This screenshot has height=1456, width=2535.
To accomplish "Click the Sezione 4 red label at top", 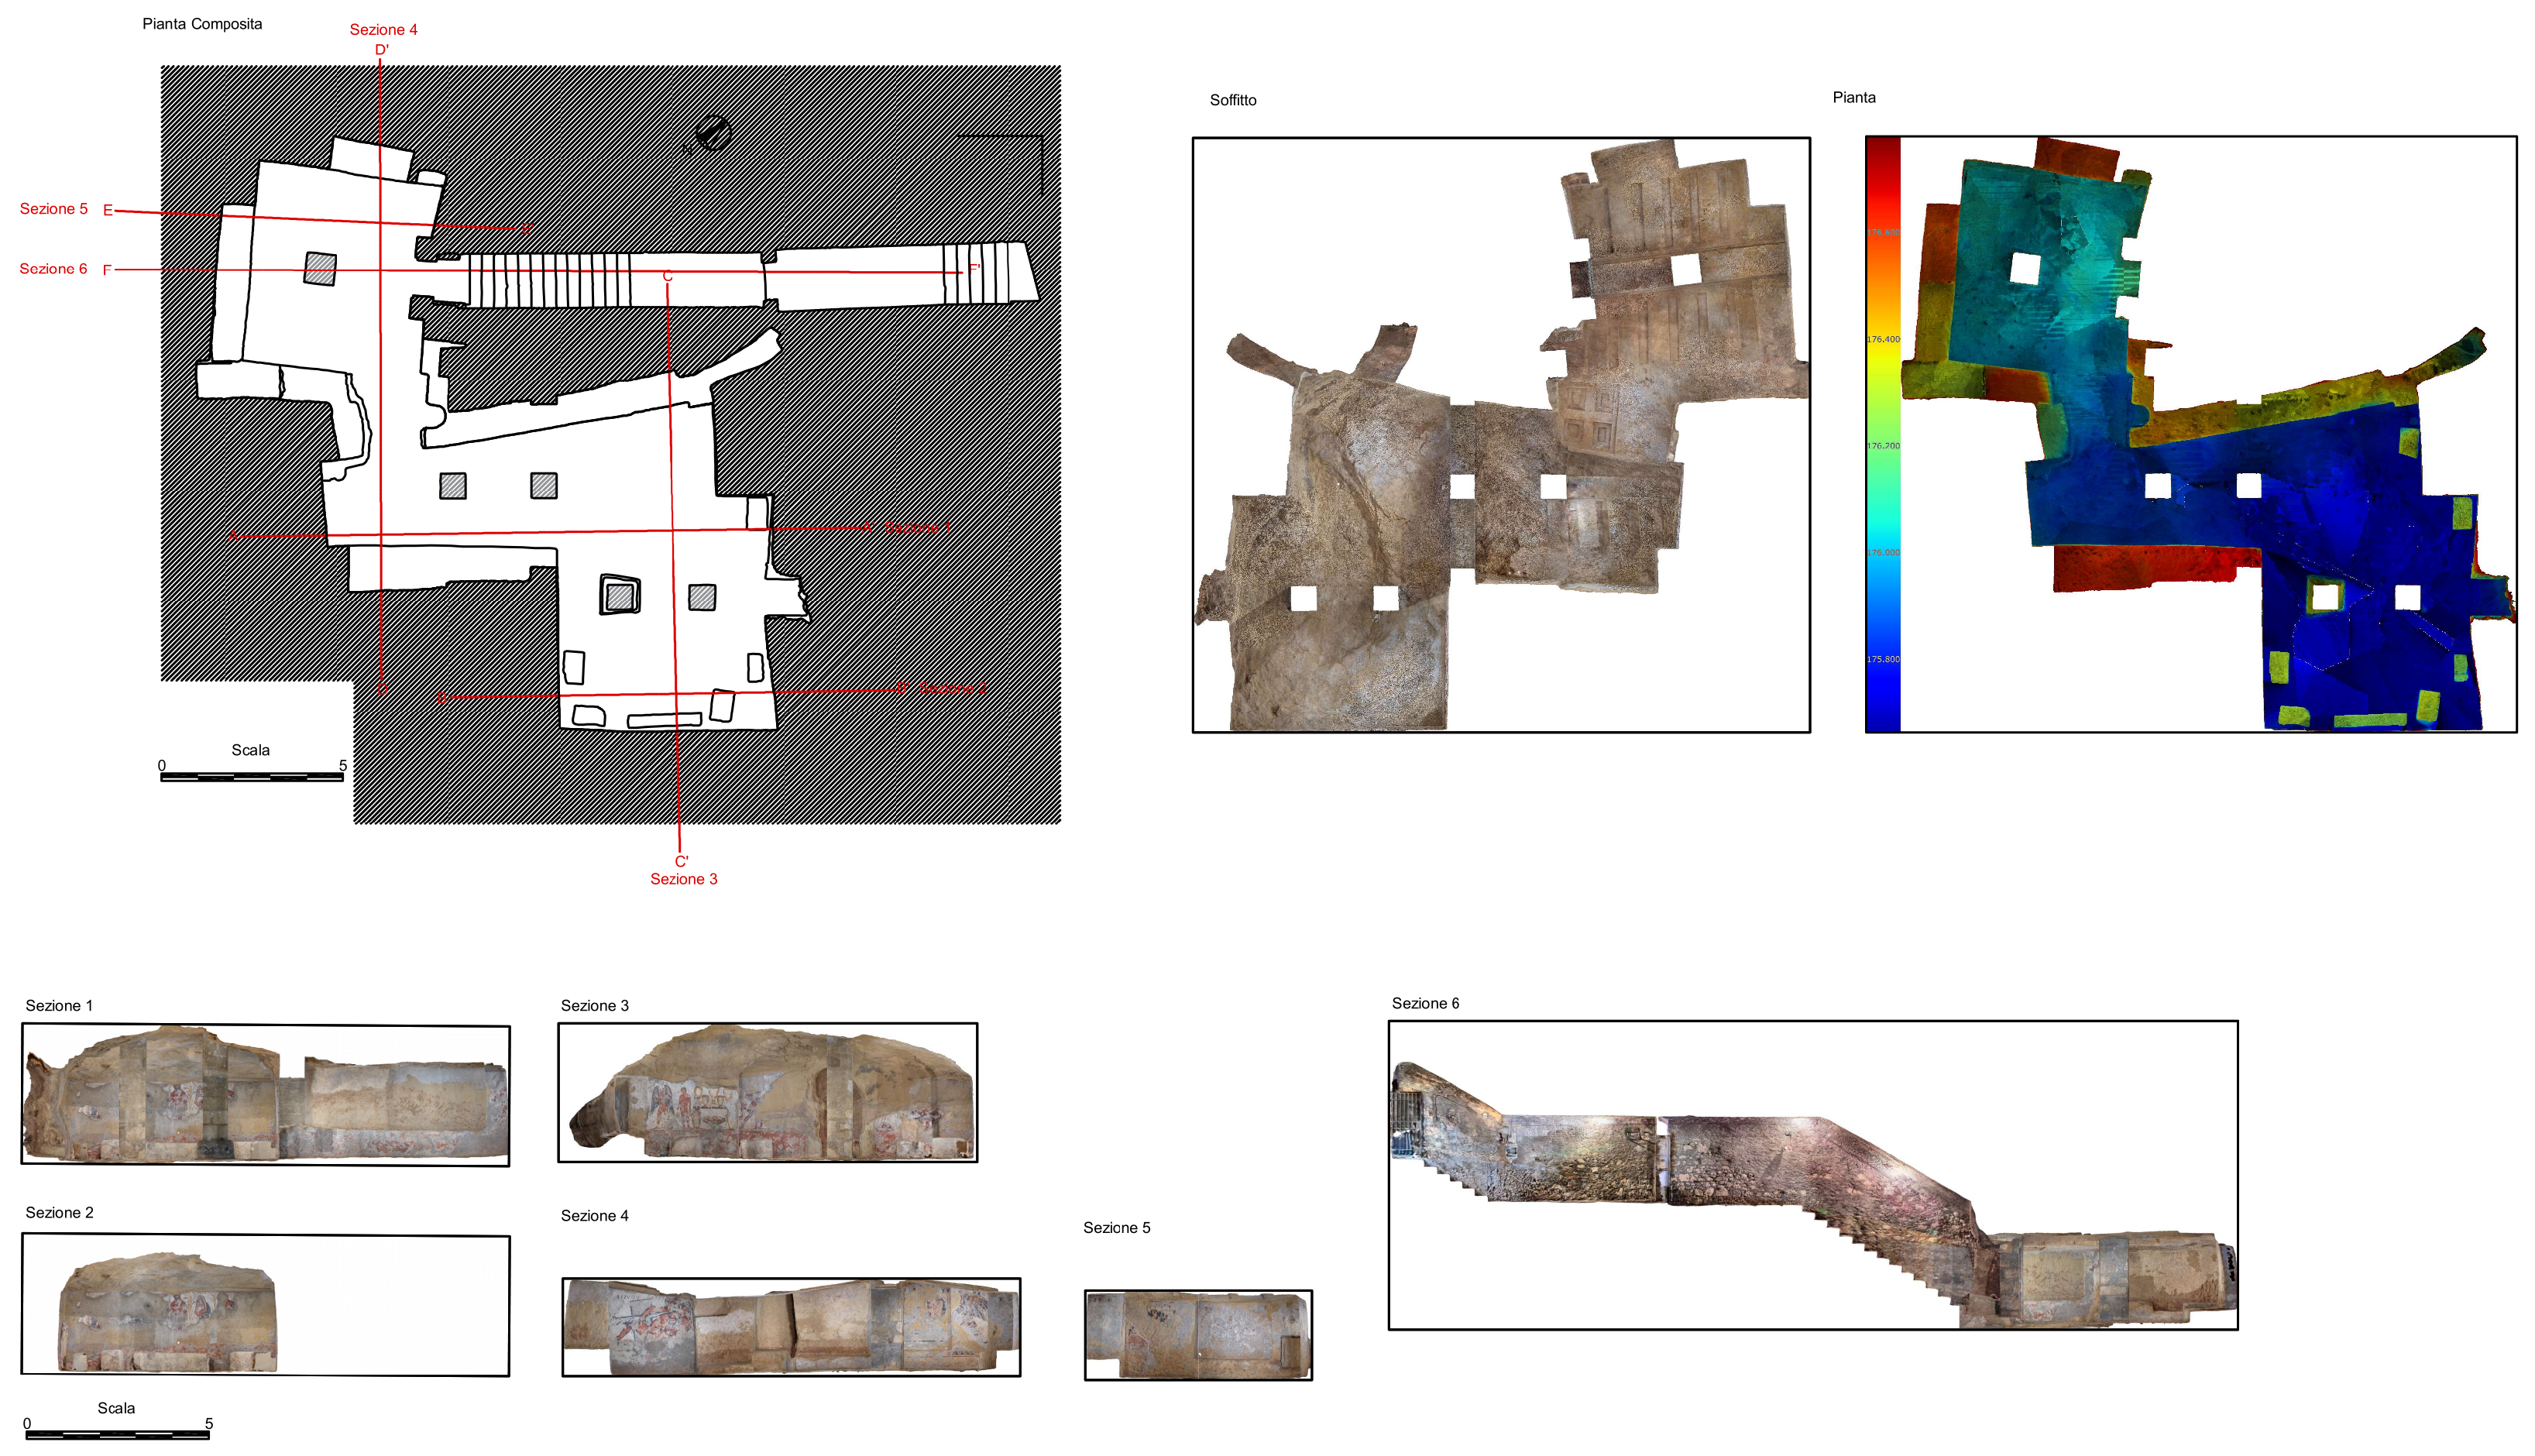I will coord(383,30).
